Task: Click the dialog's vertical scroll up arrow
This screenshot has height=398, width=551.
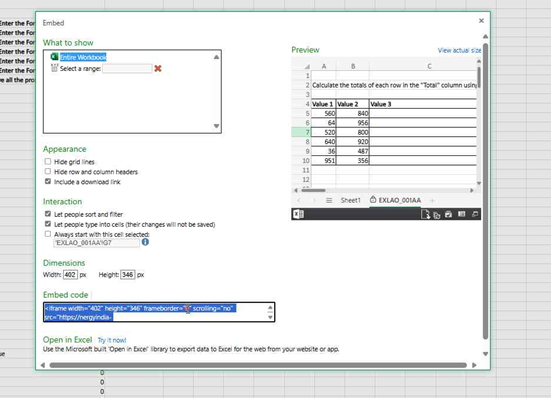Action: tap(485, 36)
